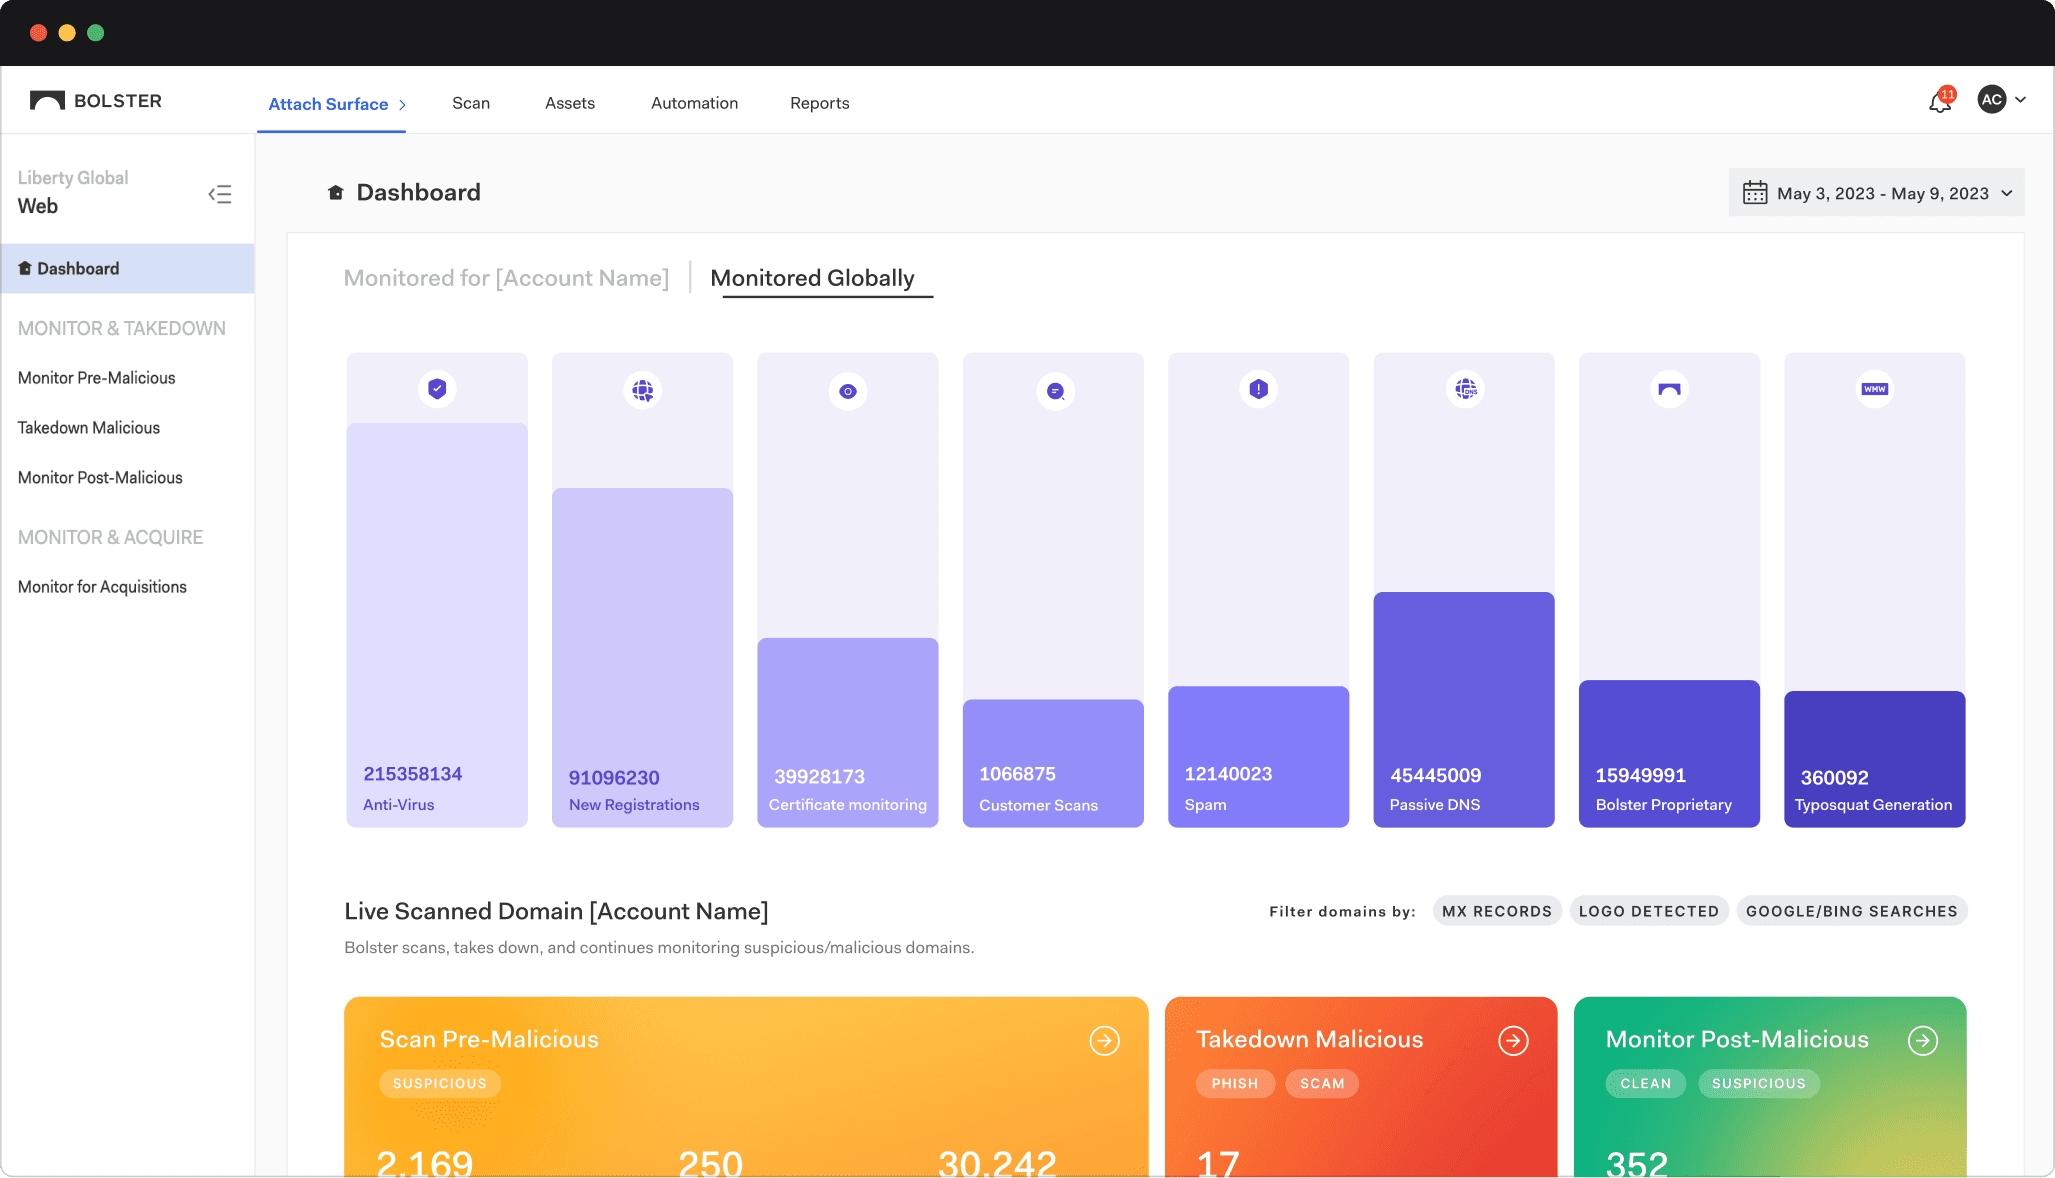Click the Certificate monitoring eye icon
The height and width of the screenshot is (1178, 2055).
(848, 391)
